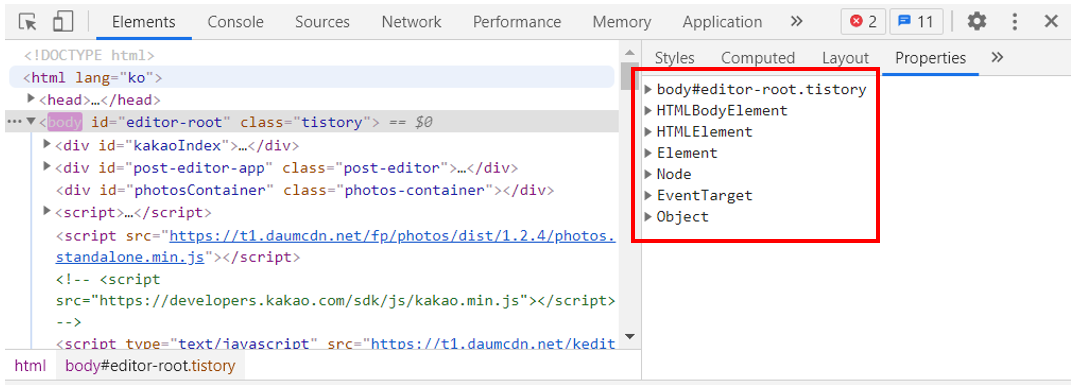The image size is (1075, 385).
Task: Switch to the Console tab
Action: tap(236, 22)
